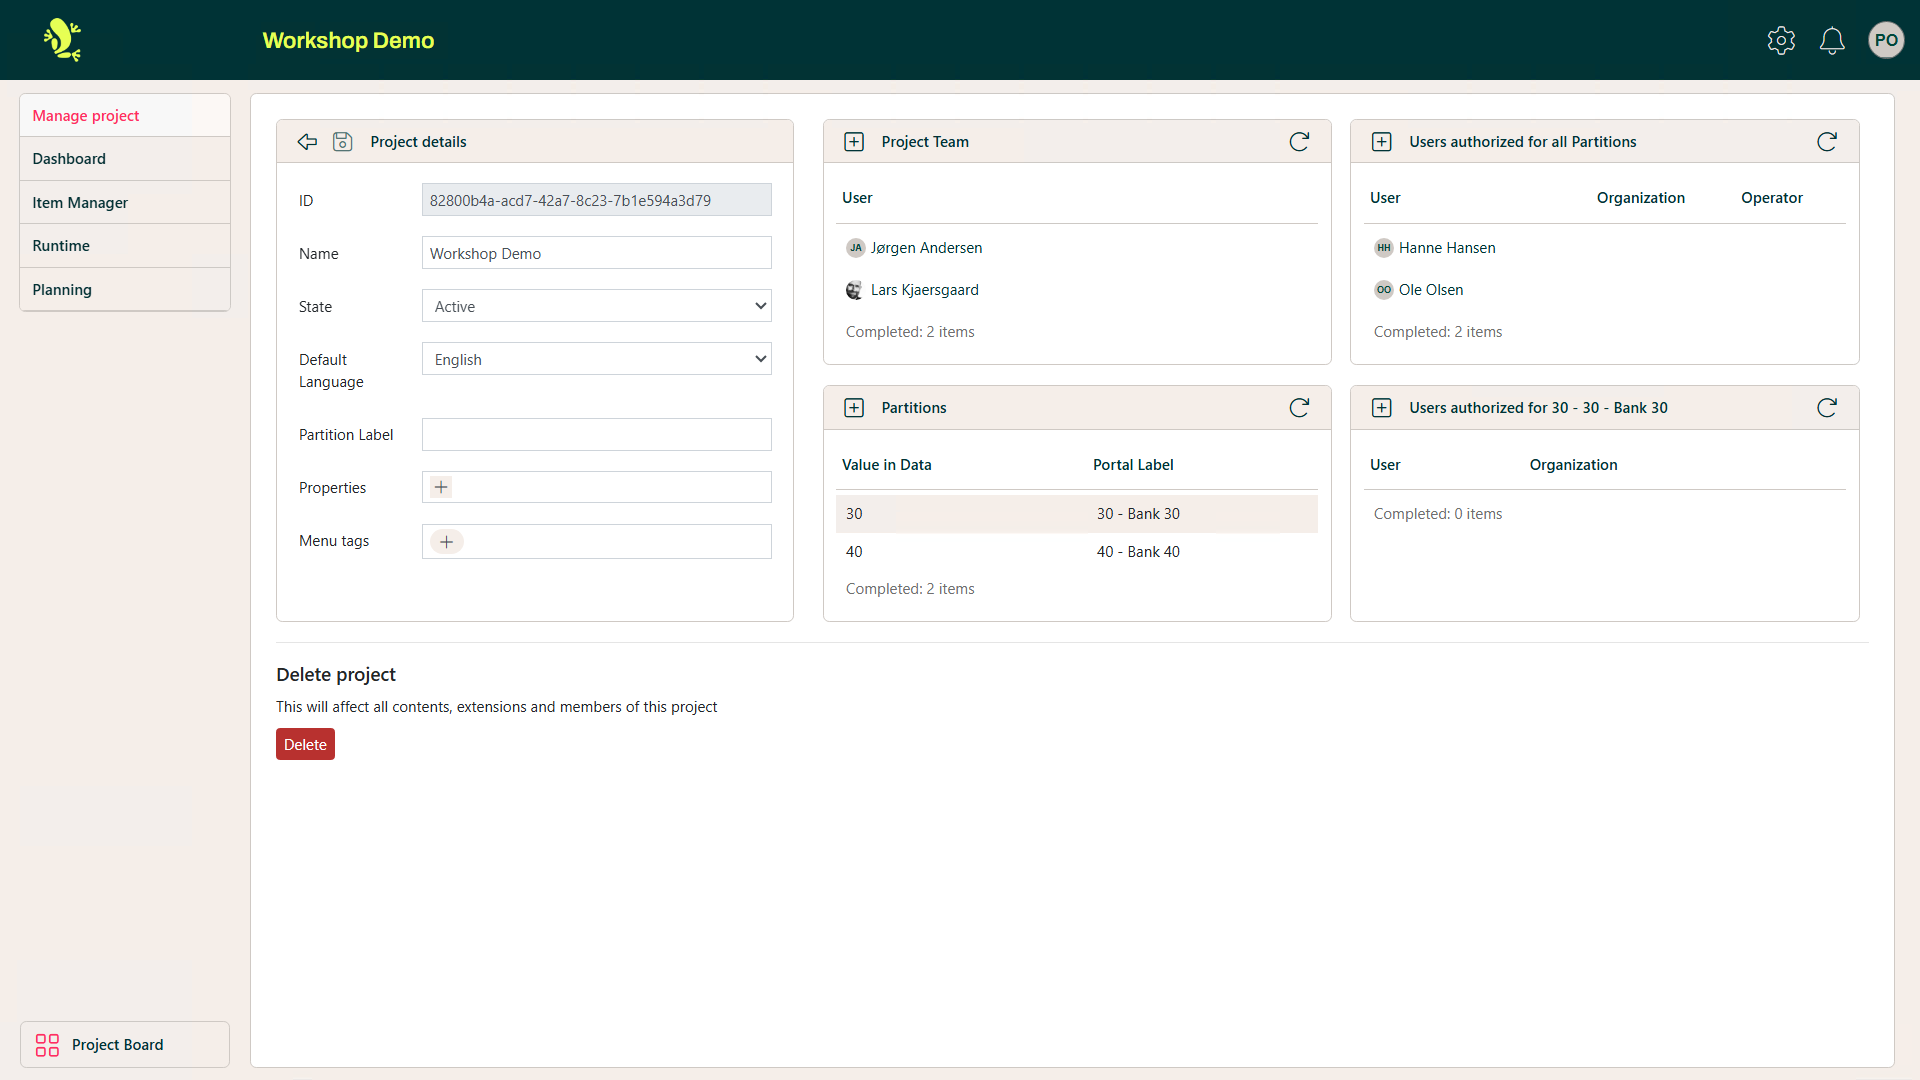Click the save icon in Project details
The width and height of the screenshot is (1920, 1080).
click(342, 141)
